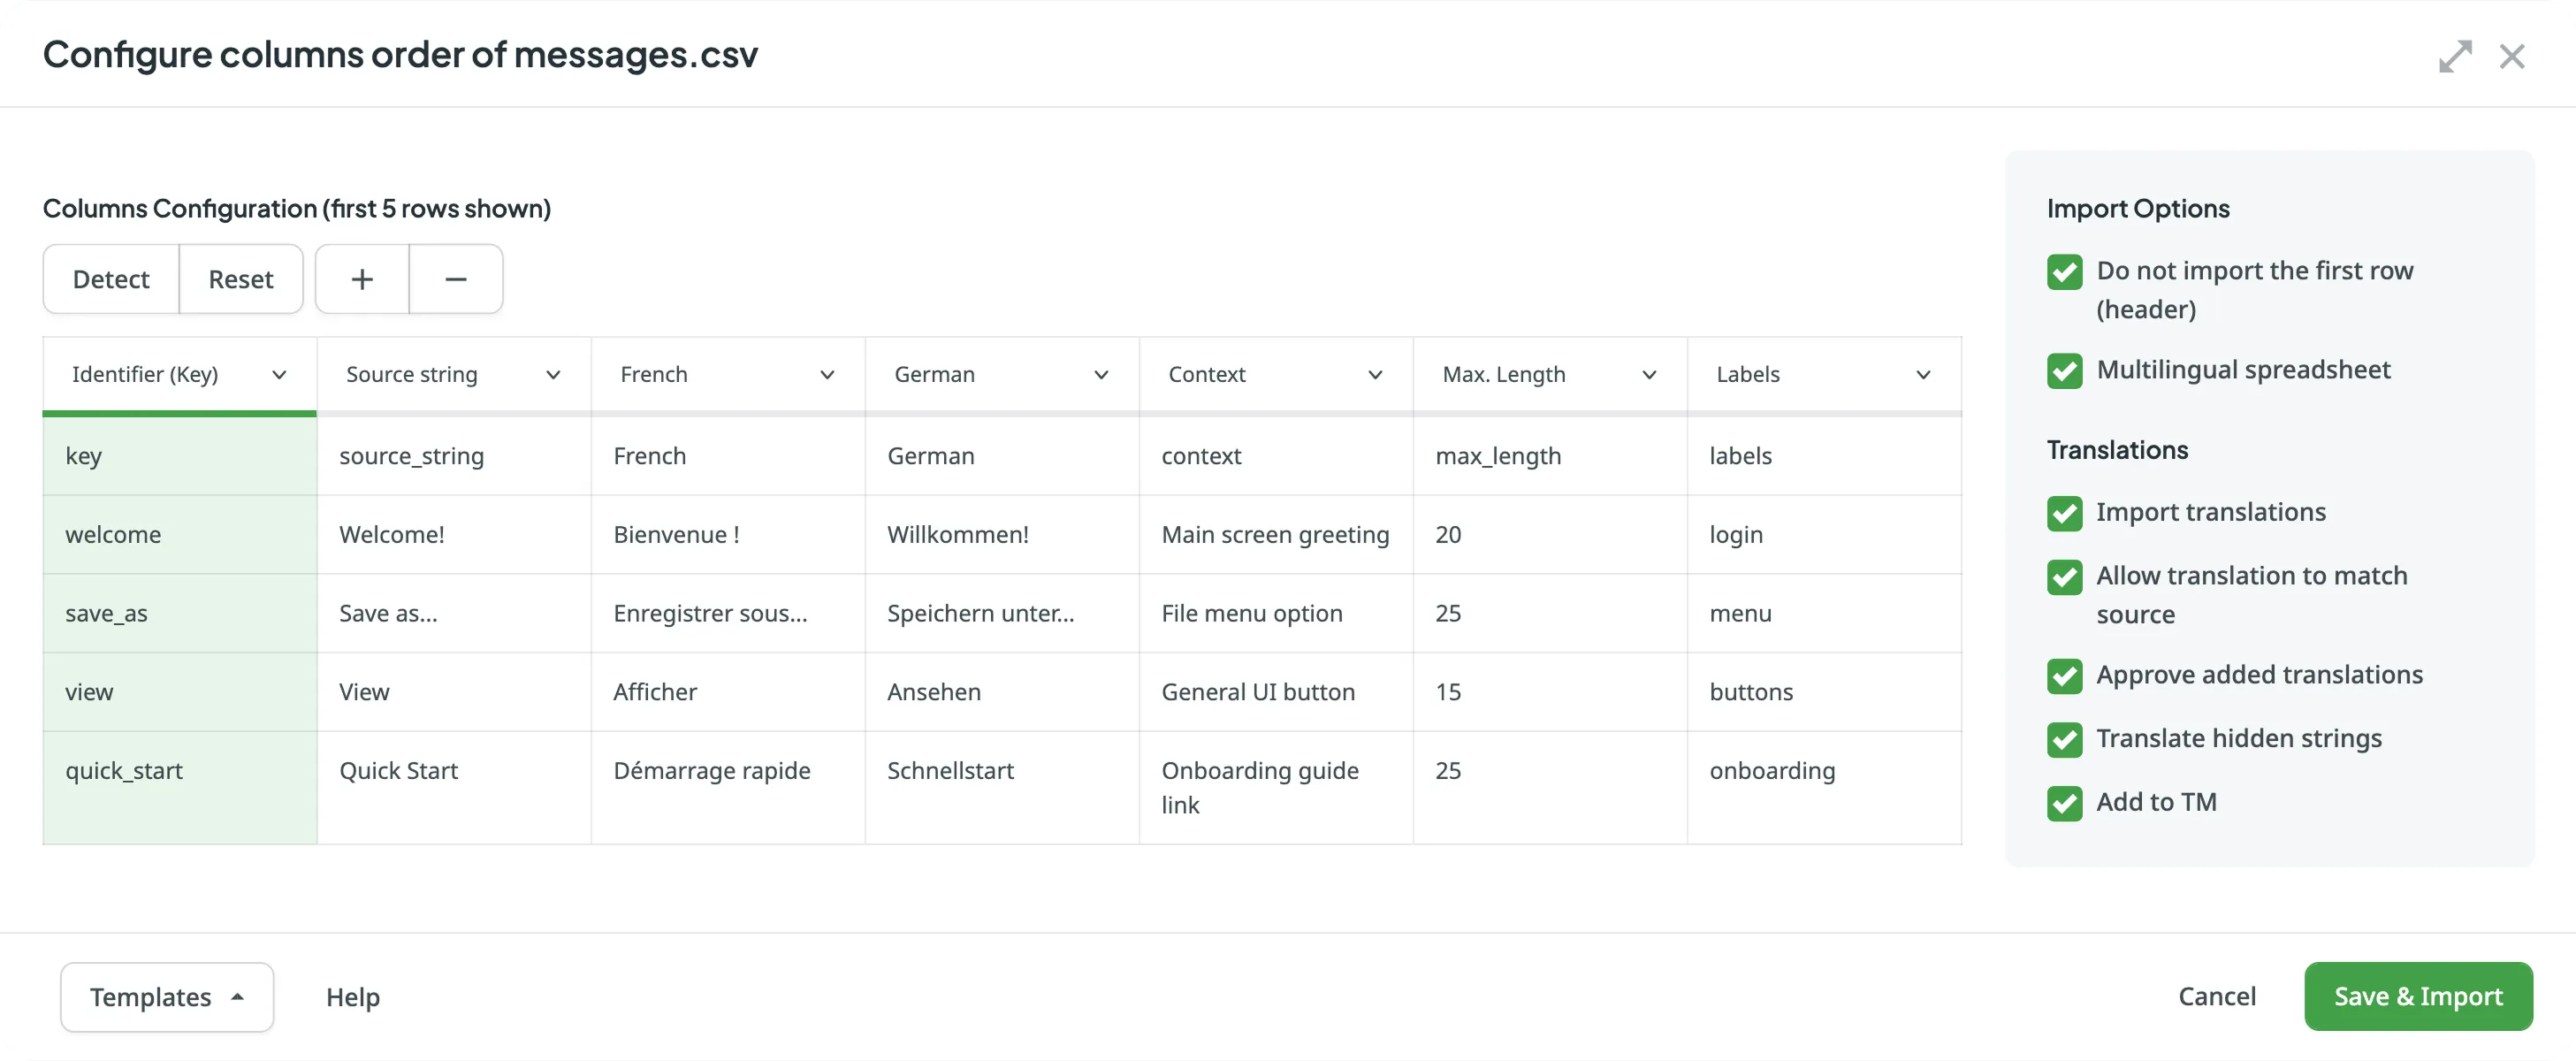Screen dimensions: 2576x1061
Task: Uncheck 'Allow translation to match source'
Action: (2066, 577)
